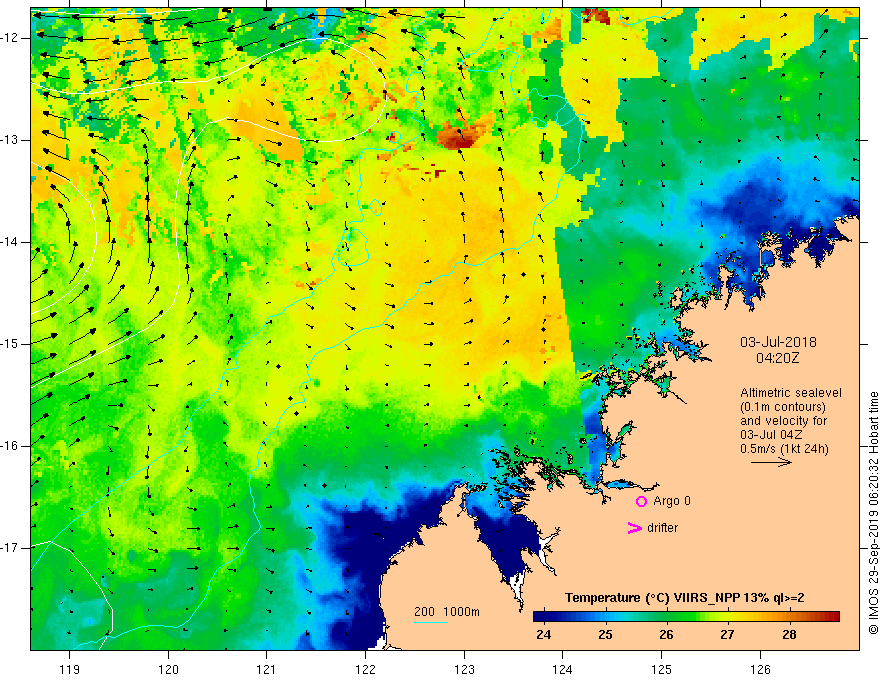This screenshot has height=680, width=880.
Task: Click longitude axis label 123
Action: click(x=464, y=669)
